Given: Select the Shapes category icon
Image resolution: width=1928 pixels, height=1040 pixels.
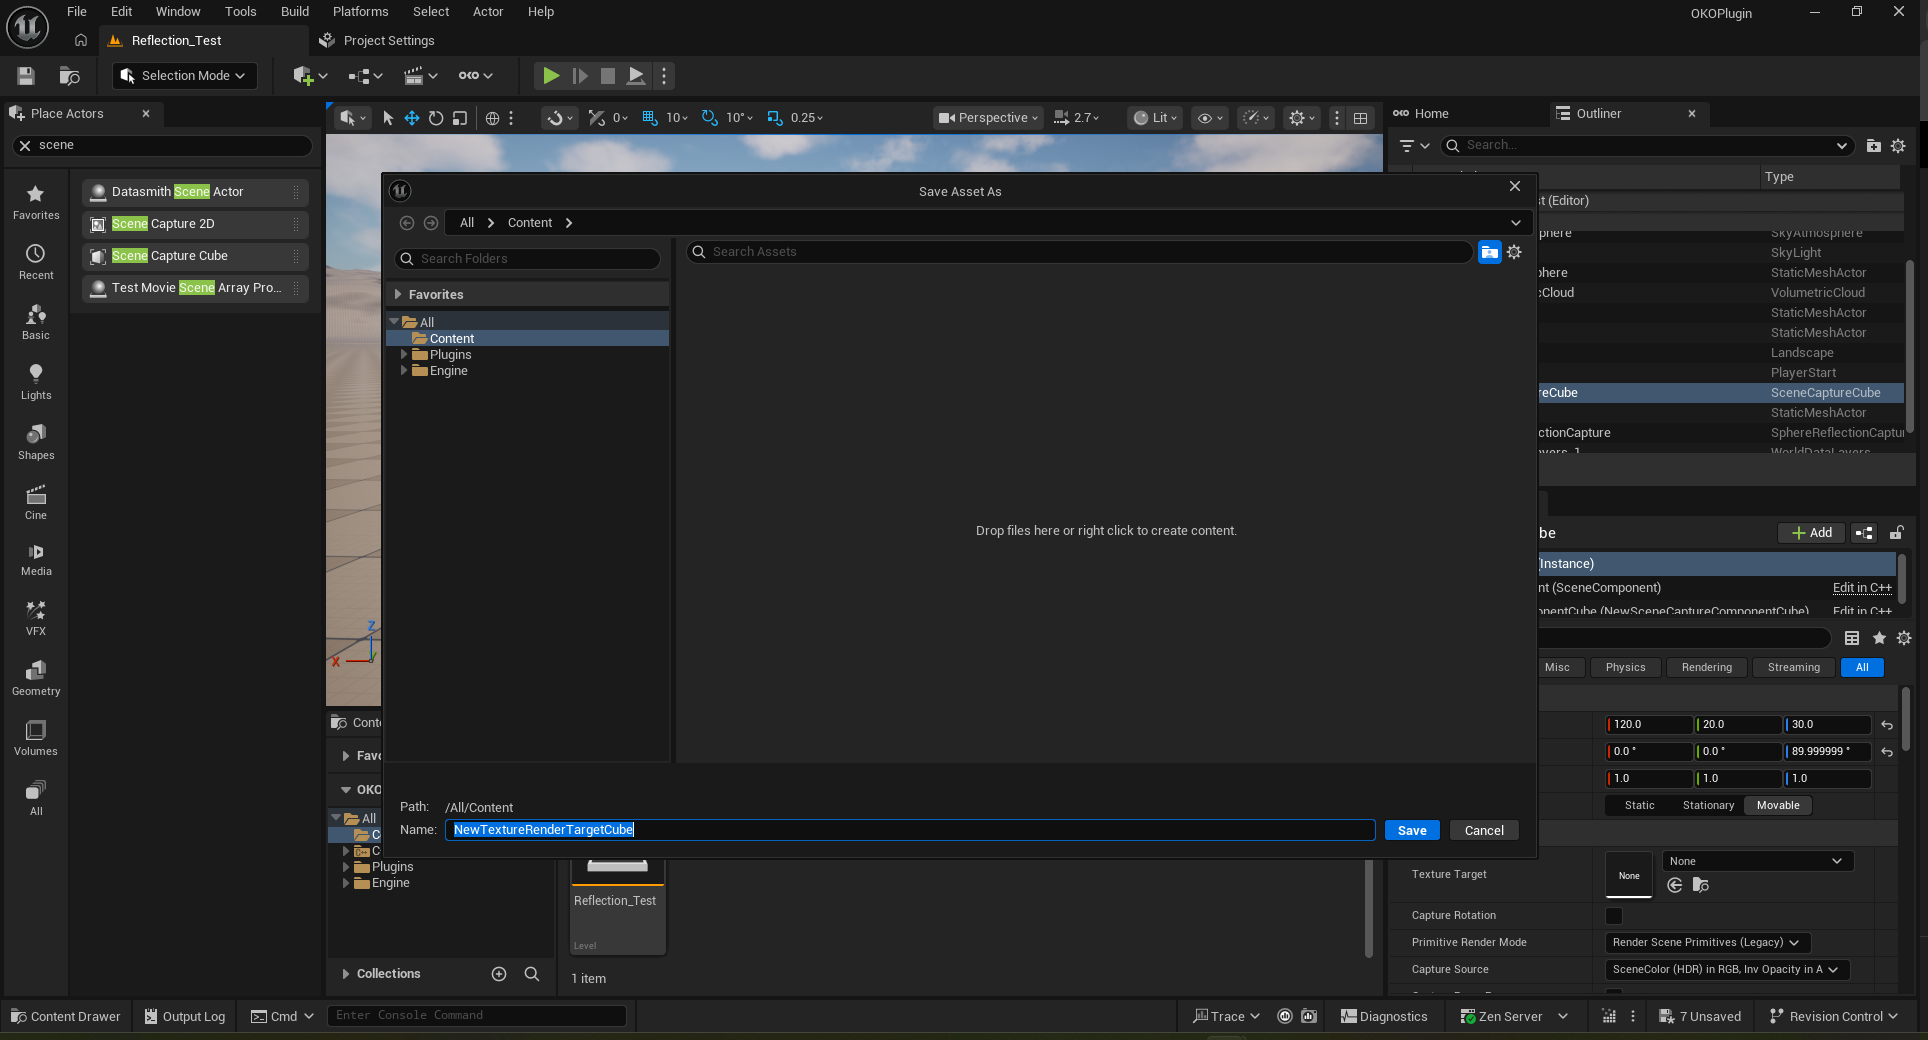Looking at the screenshot, I should [x=36, y=442].
